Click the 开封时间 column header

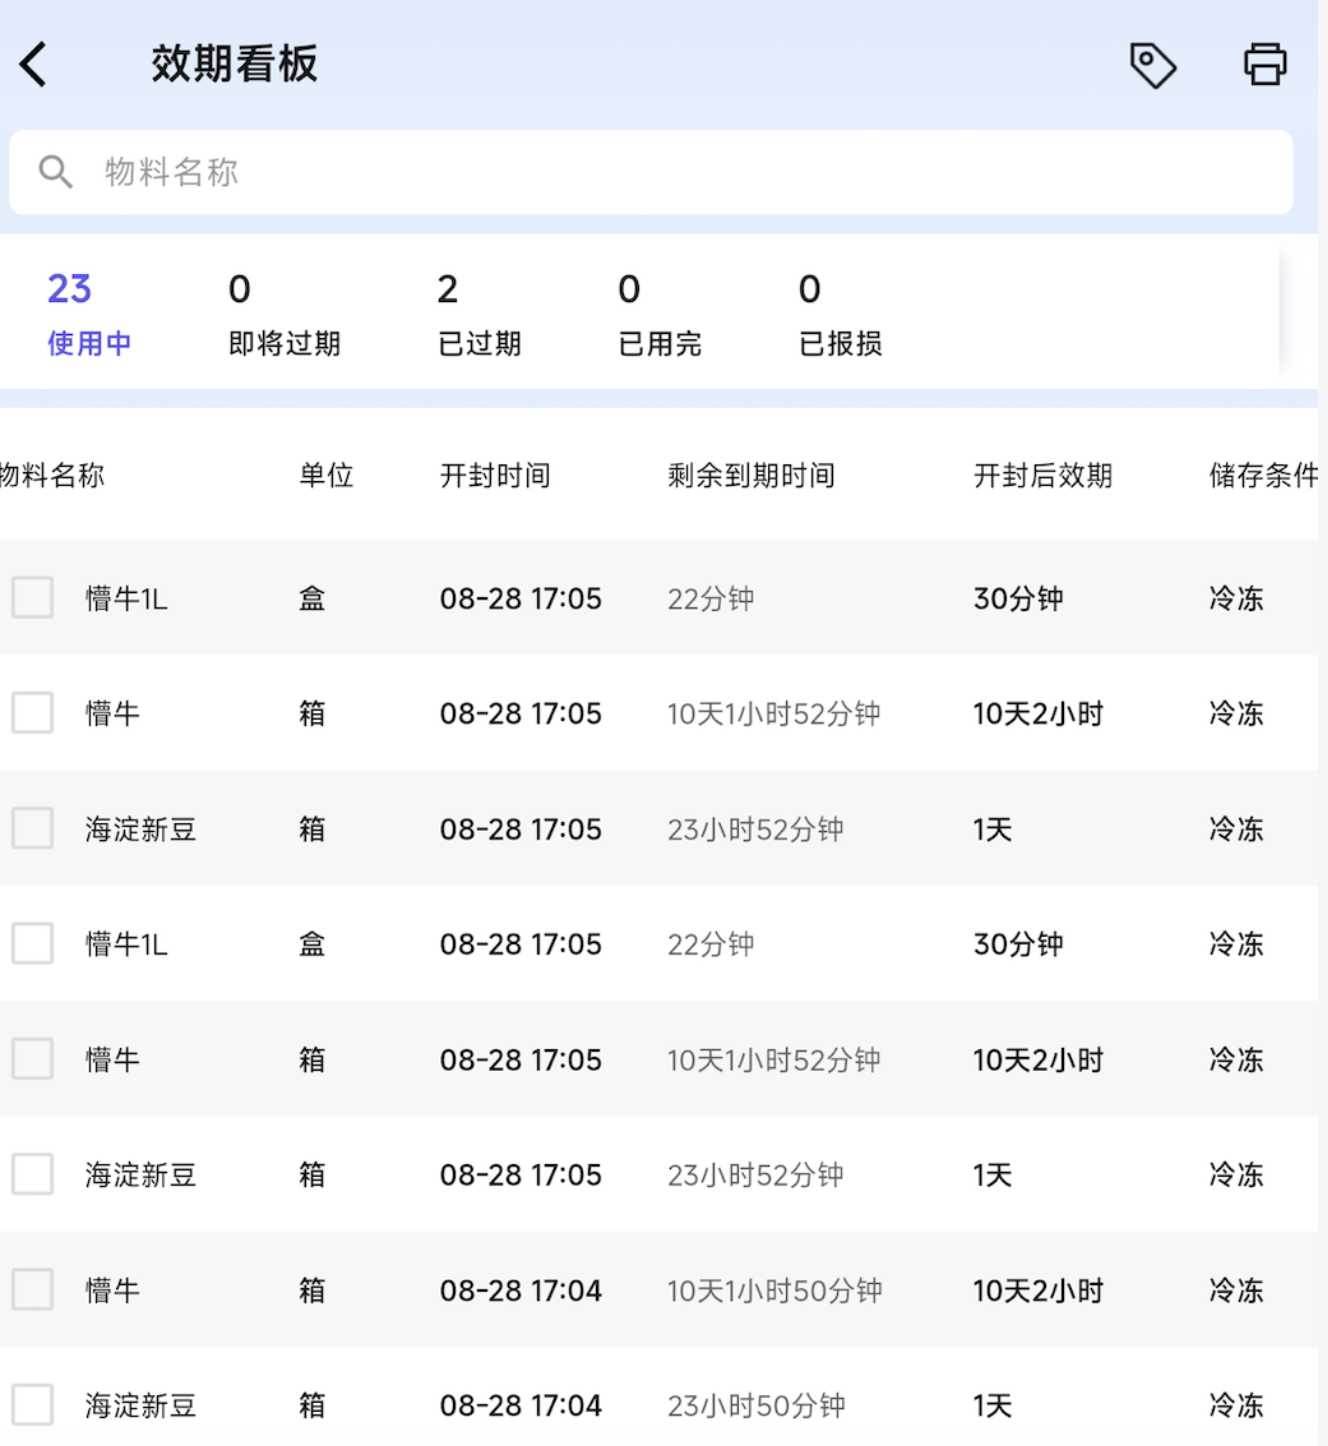pyautogui.click(x=495, y=475)
